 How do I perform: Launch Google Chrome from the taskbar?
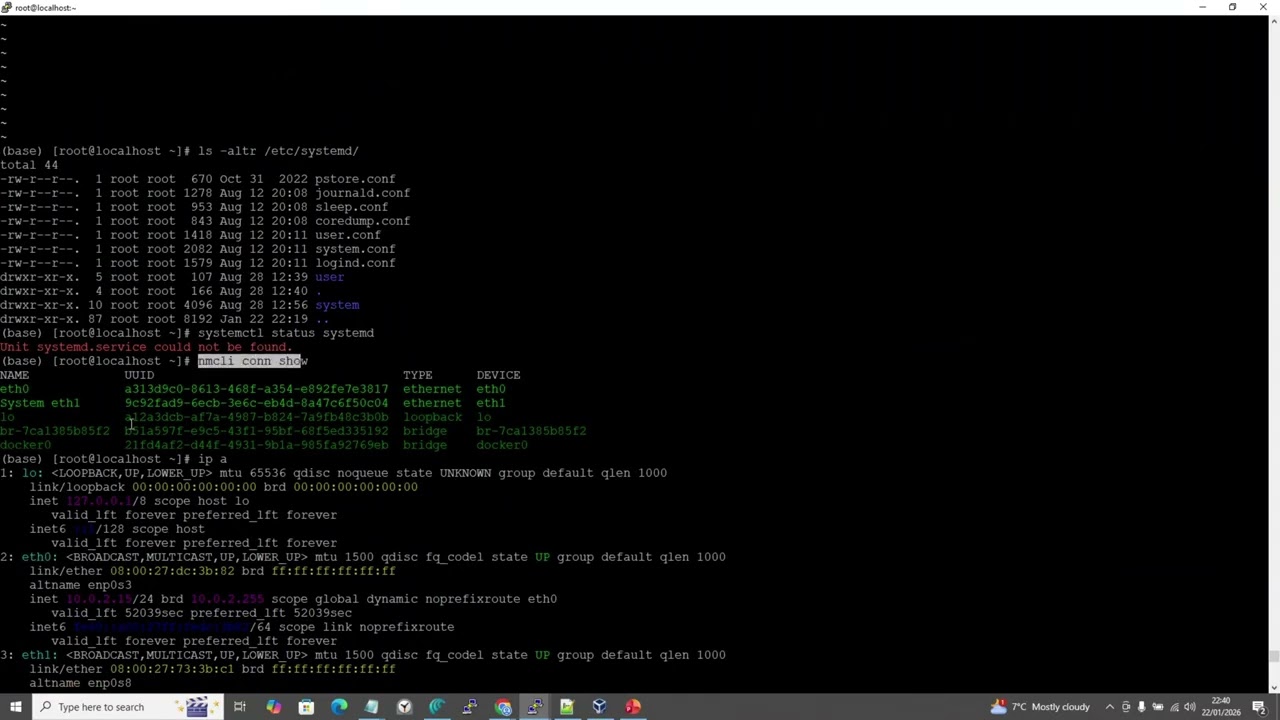502,707
